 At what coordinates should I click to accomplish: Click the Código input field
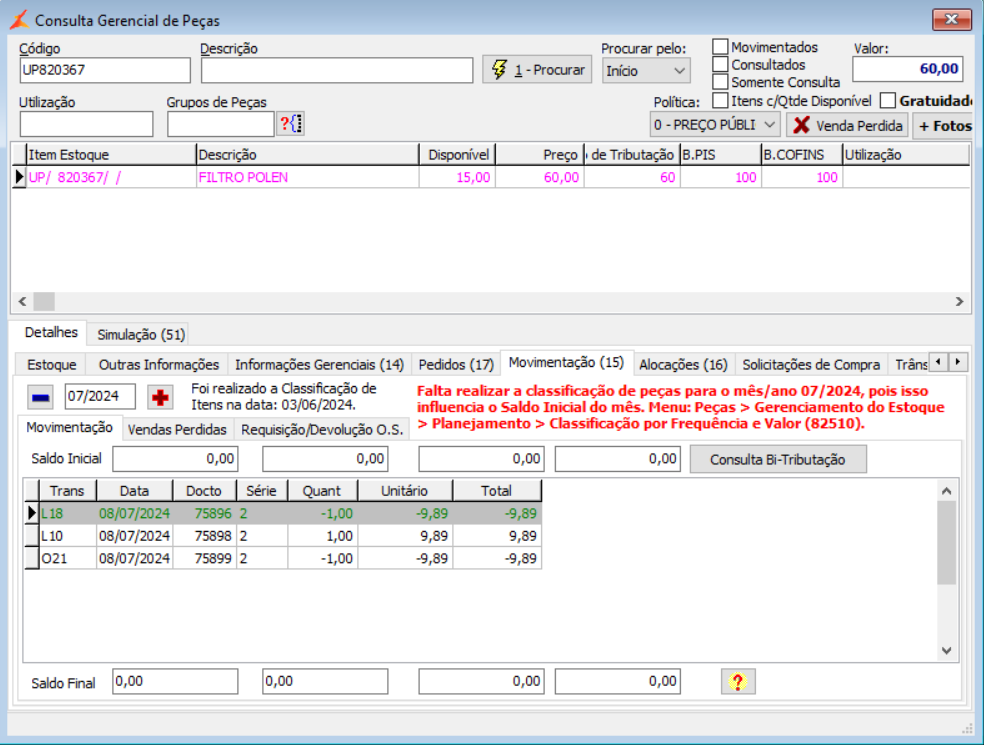click(x=105, y=70)
